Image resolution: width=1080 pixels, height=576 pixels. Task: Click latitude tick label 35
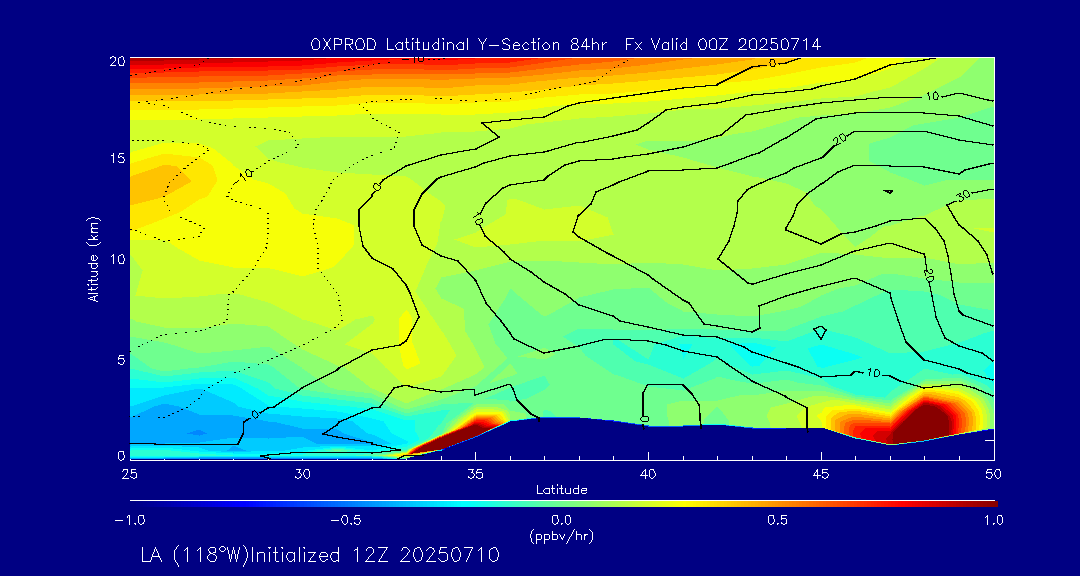475,474
